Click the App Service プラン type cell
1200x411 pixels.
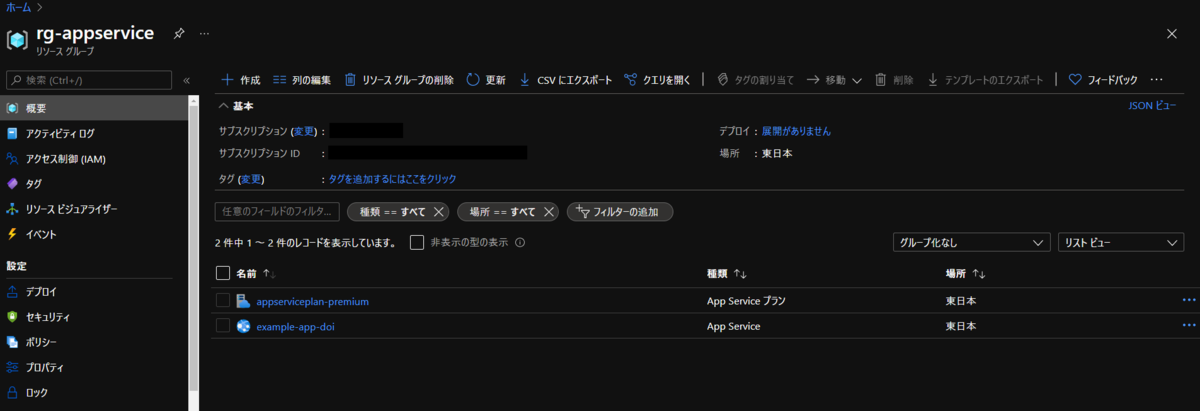pos(746,300)
